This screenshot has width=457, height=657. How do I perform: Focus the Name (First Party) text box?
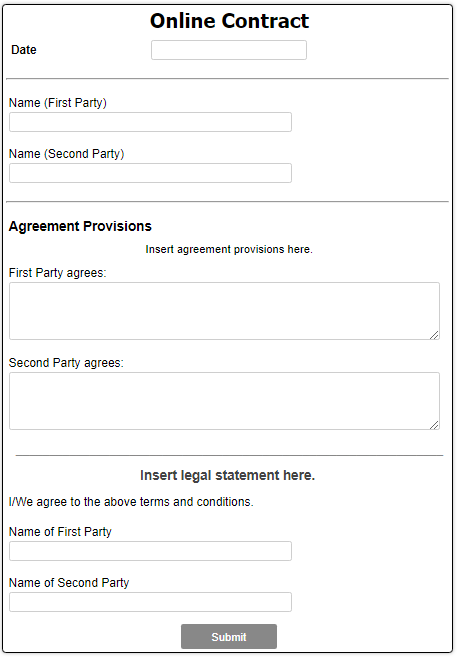(150, 122)
